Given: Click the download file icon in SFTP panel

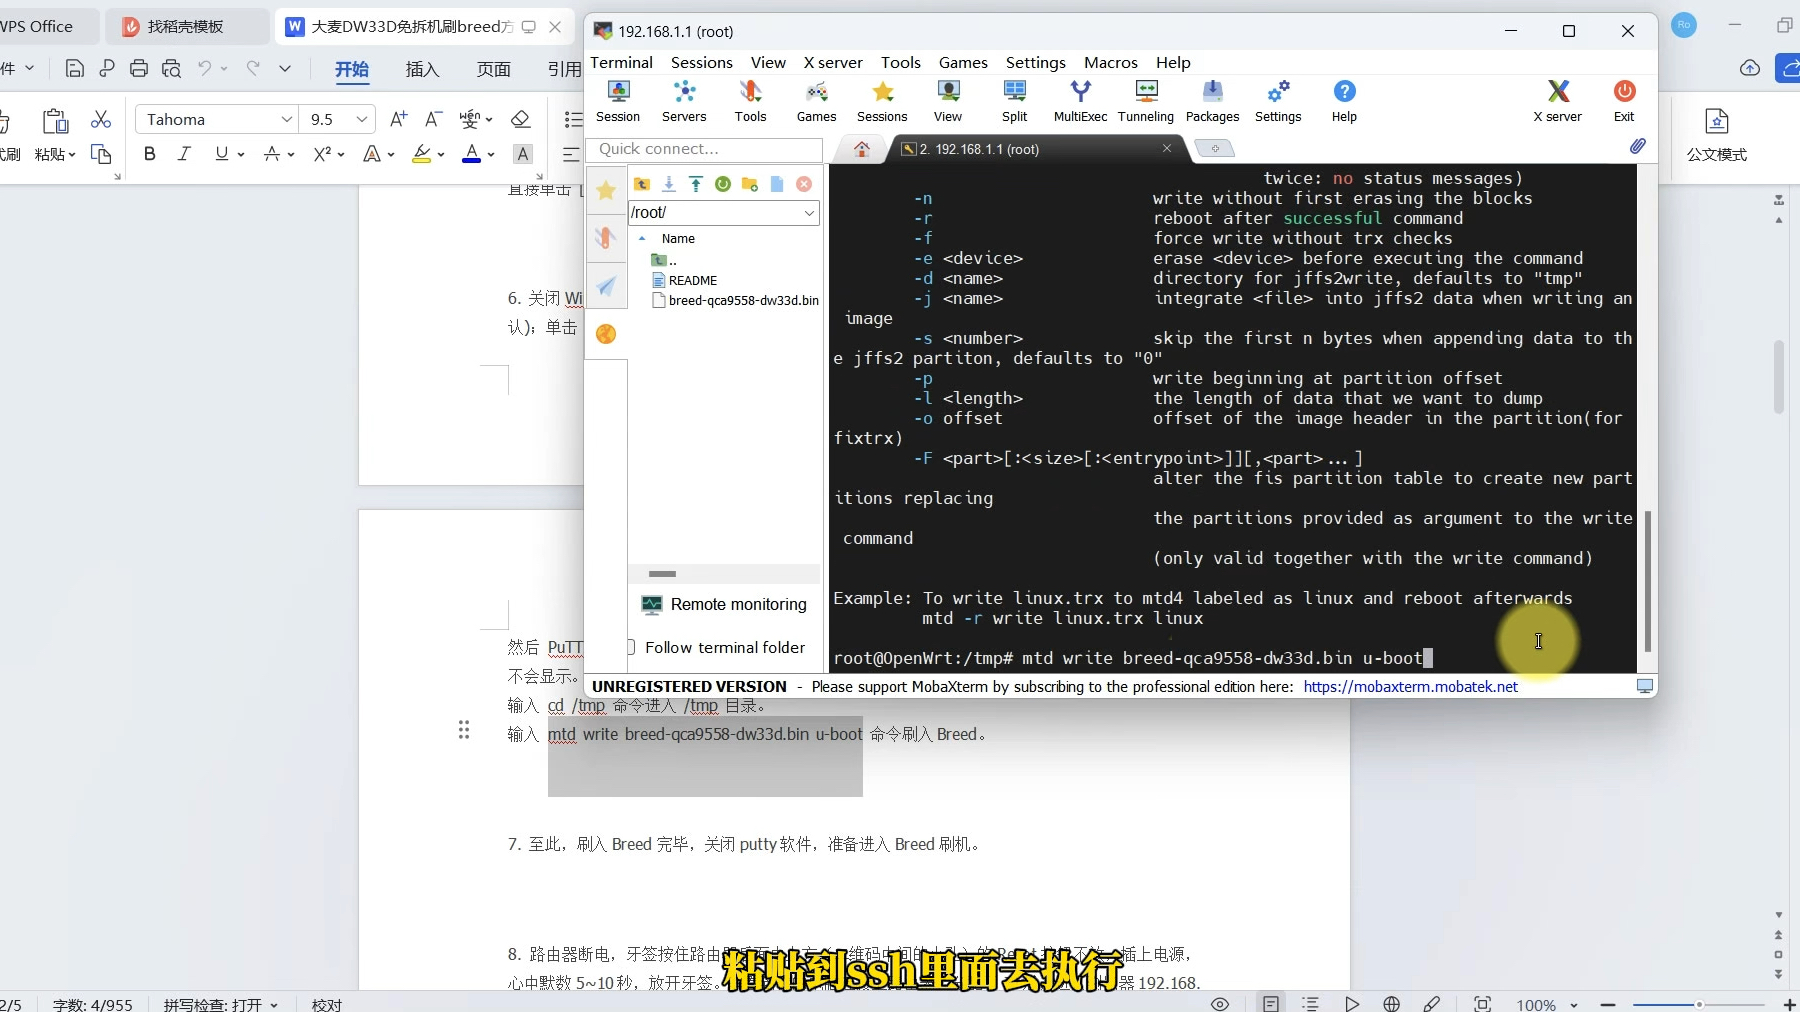Looking at the screenshot, I should coord(669,184).
